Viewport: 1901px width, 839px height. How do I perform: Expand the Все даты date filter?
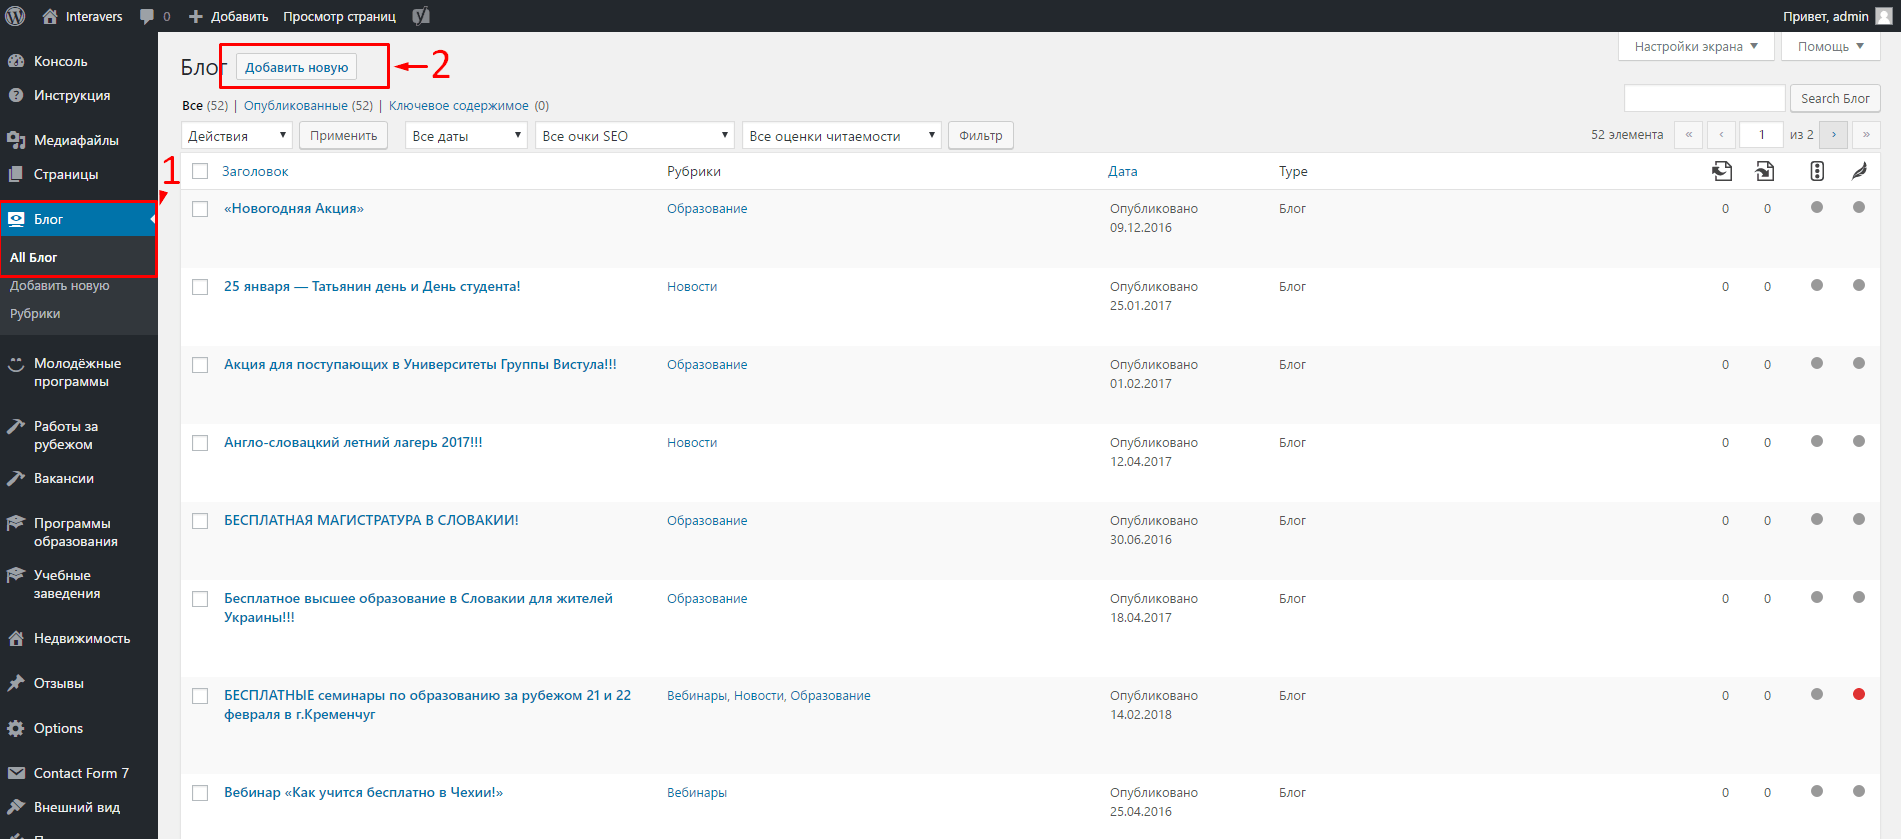467,136
